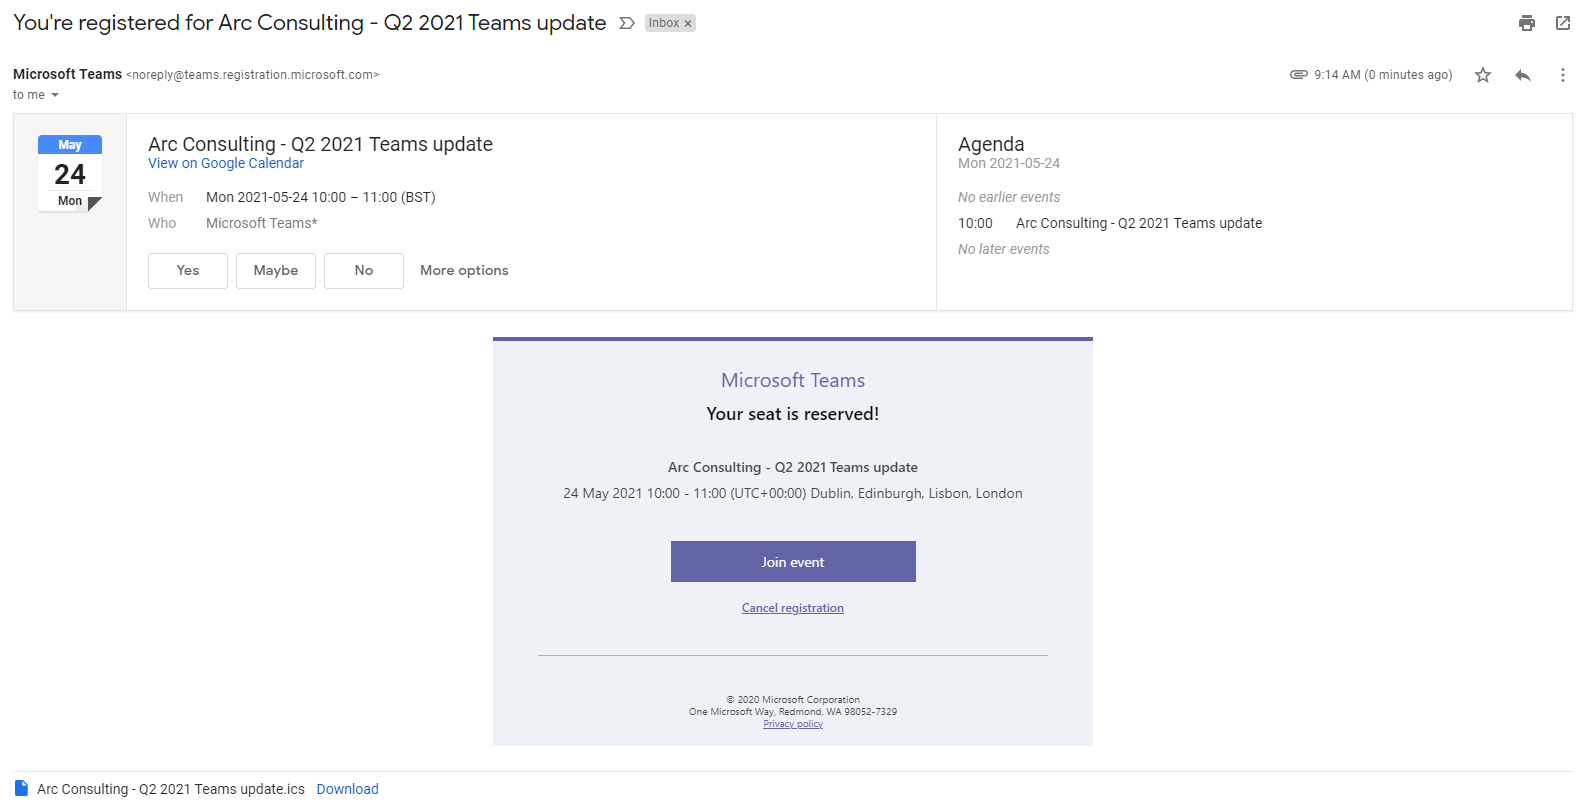Click the .ics attachment file icon
The height and width of the screenshot is (812, 1587).
21,788
